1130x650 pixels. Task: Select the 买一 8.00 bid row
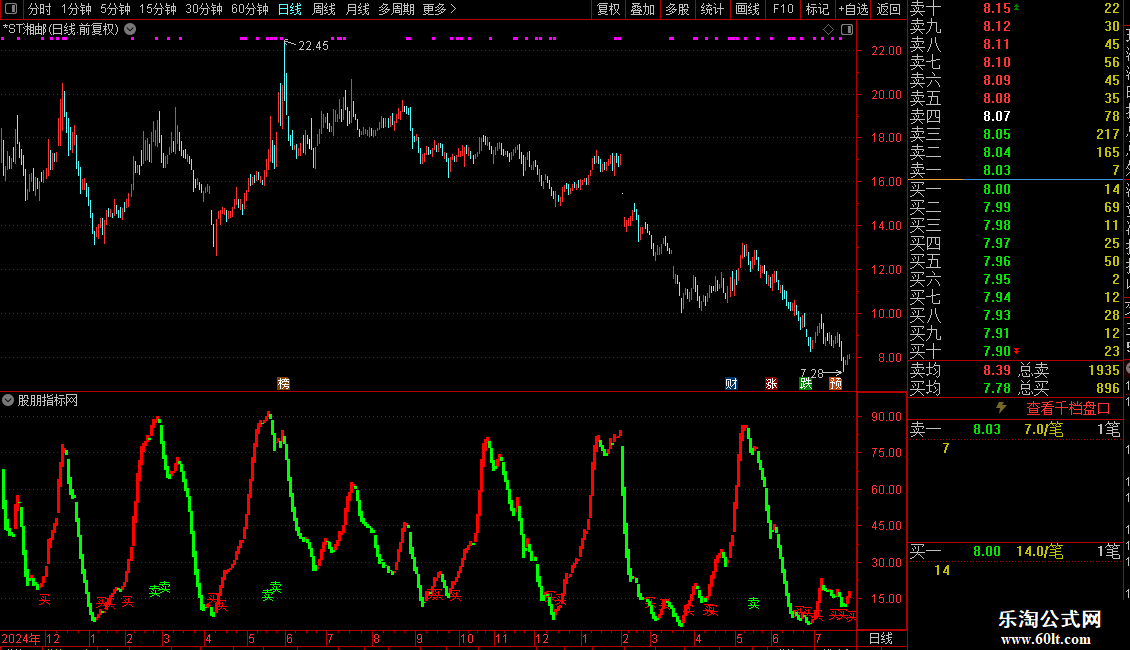1015,189
